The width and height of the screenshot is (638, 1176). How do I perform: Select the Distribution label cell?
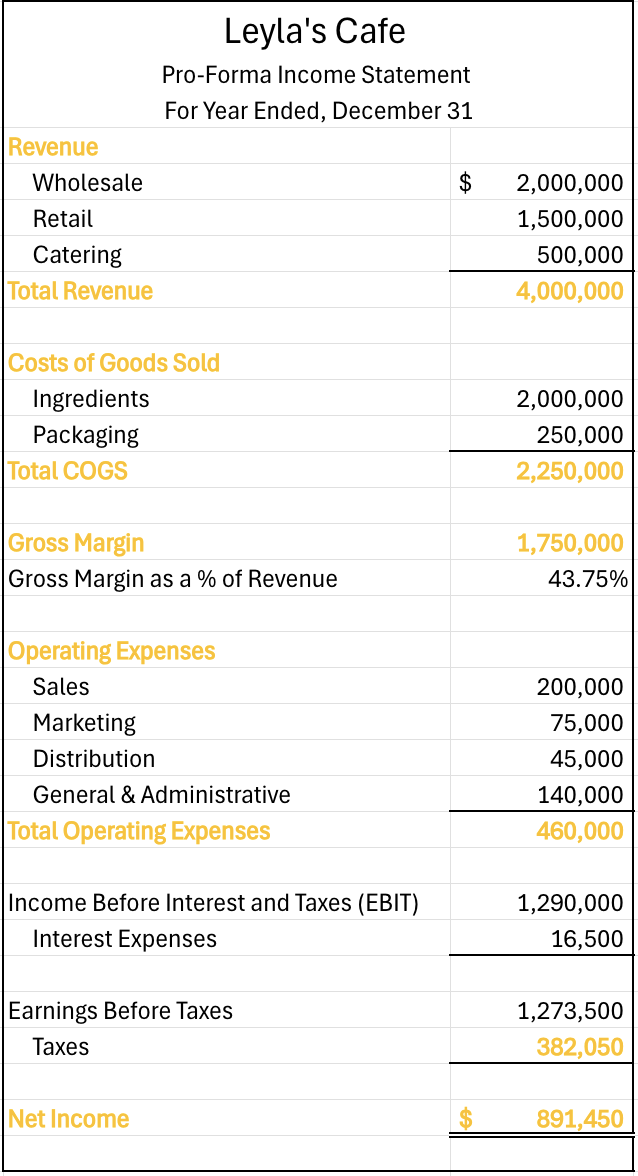pyautogui.click(x=94, y=759)
